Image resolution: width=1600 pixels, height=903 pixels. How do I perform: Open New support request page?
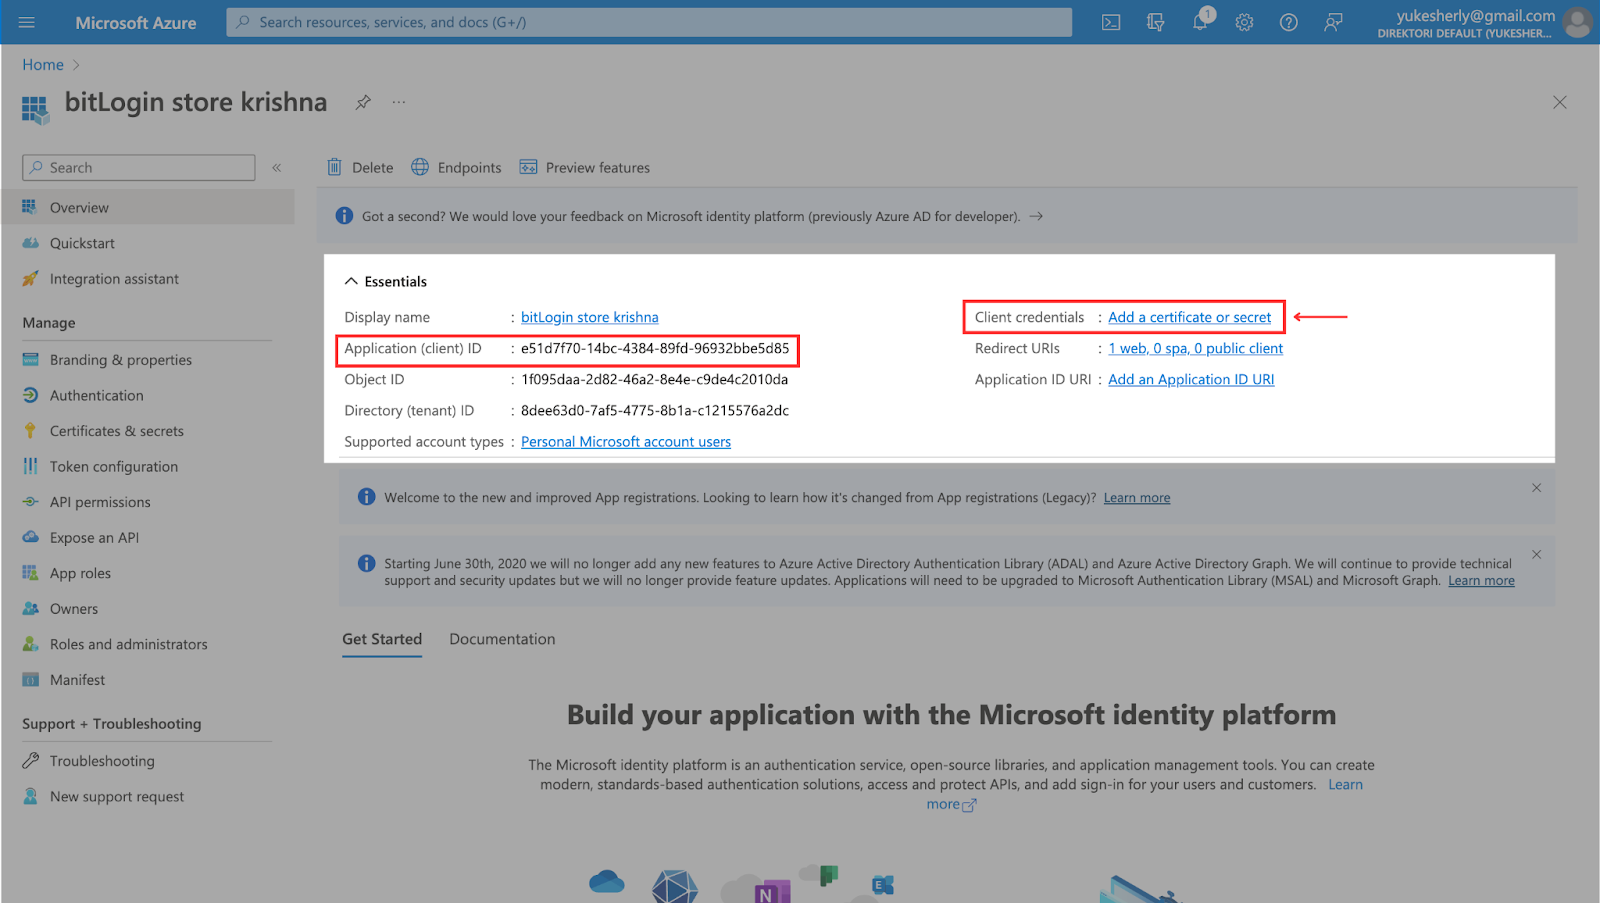click(x=117, y=797)
